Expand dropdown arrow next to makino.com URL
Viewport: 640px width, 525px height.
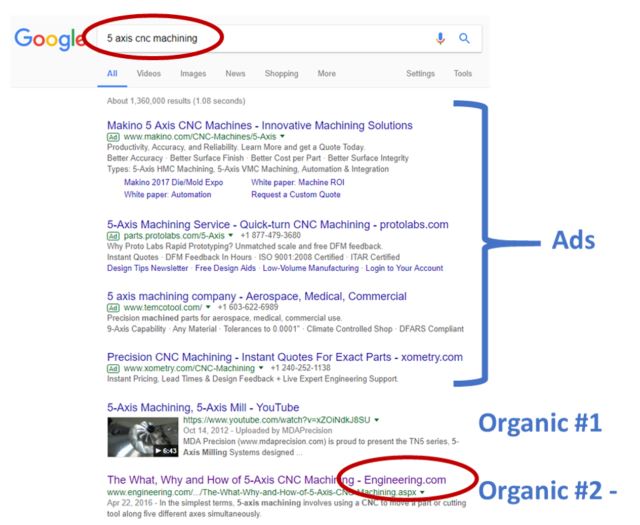pyautogui.click(x=282, y=136)
